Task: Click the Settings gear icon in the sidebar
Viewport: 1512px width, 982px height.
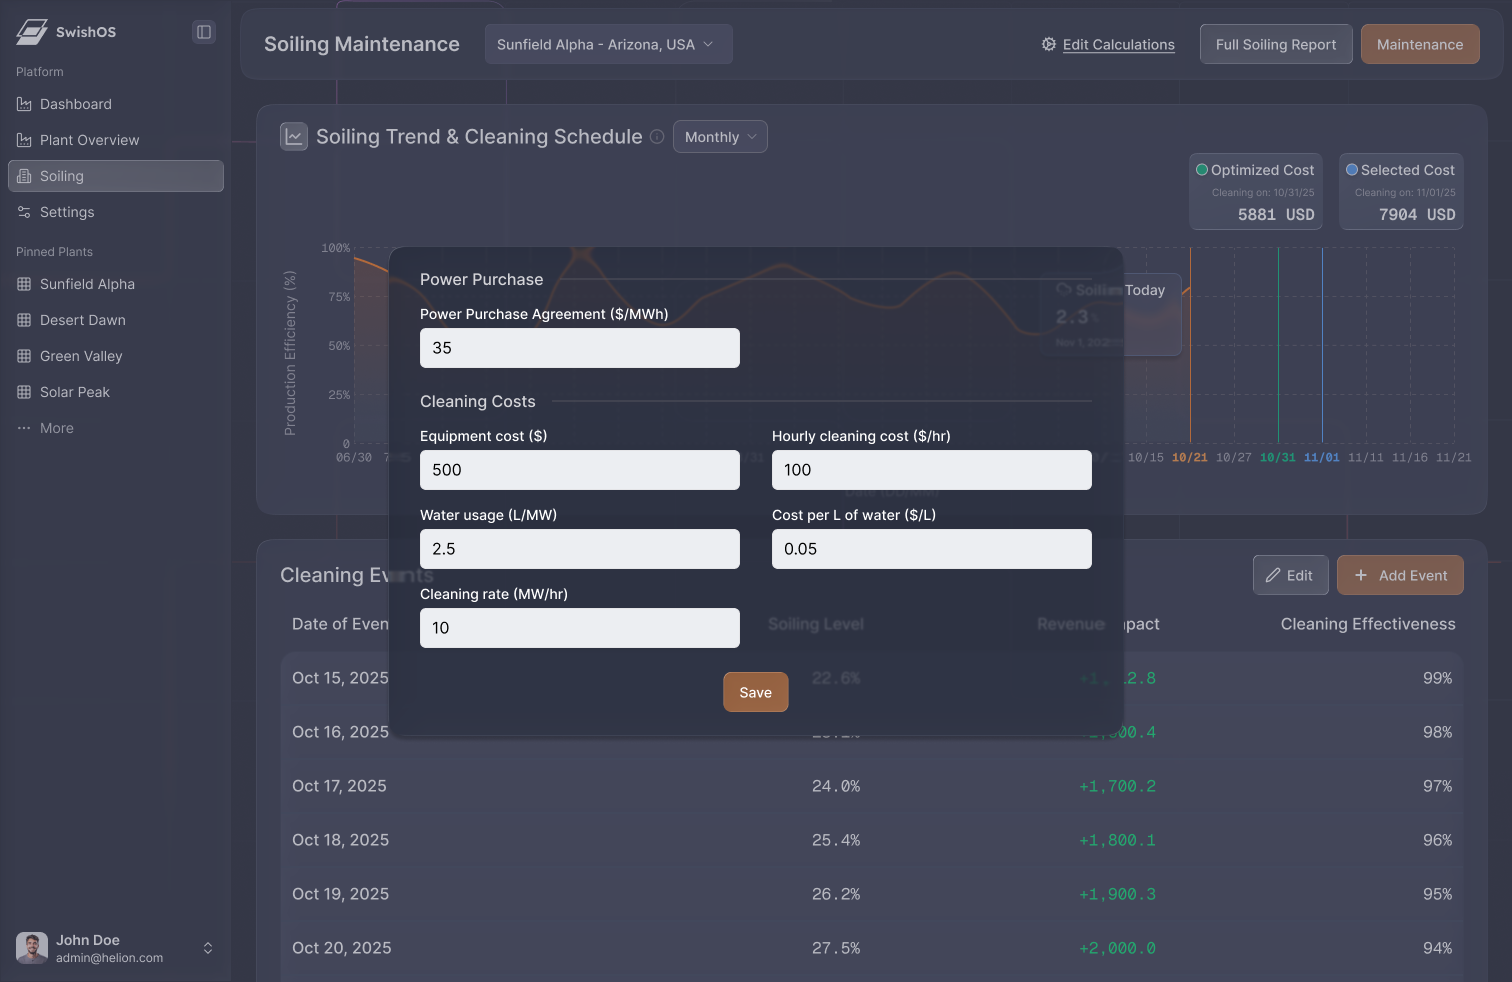Action: pos(23,212)
